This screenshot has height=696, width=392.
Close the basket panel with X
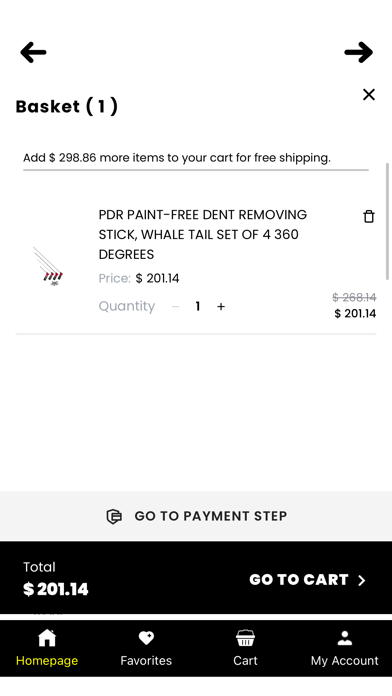[369, 95]
